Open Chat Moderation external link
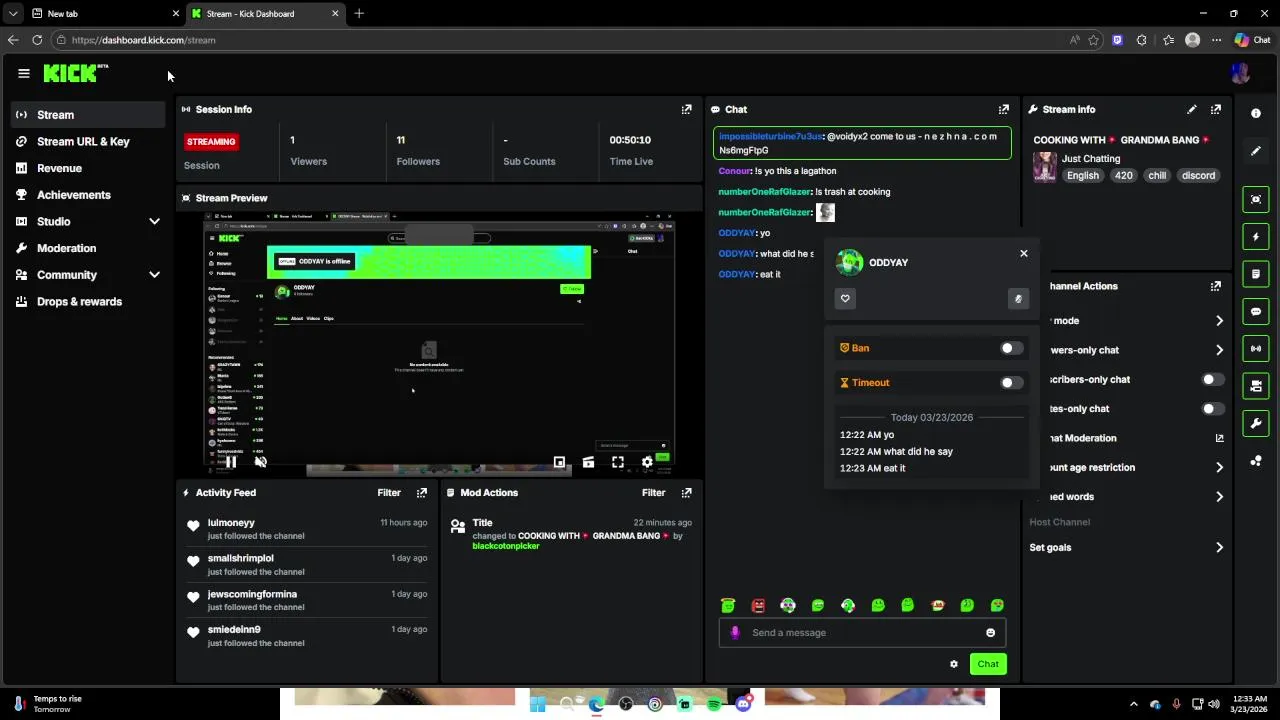This screenshot has width=1280, height=720. (x=1219, y=438)
